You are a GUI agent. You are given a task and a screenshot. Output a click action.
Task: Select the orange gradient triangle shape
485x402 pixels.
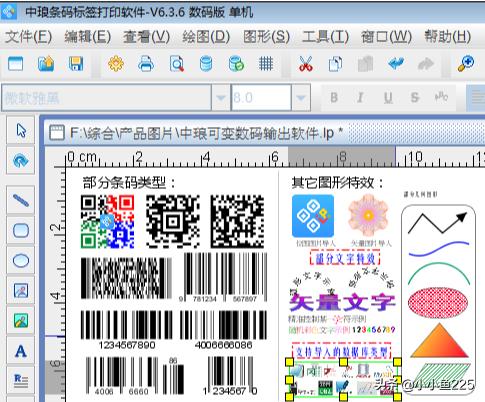point(439,341)
